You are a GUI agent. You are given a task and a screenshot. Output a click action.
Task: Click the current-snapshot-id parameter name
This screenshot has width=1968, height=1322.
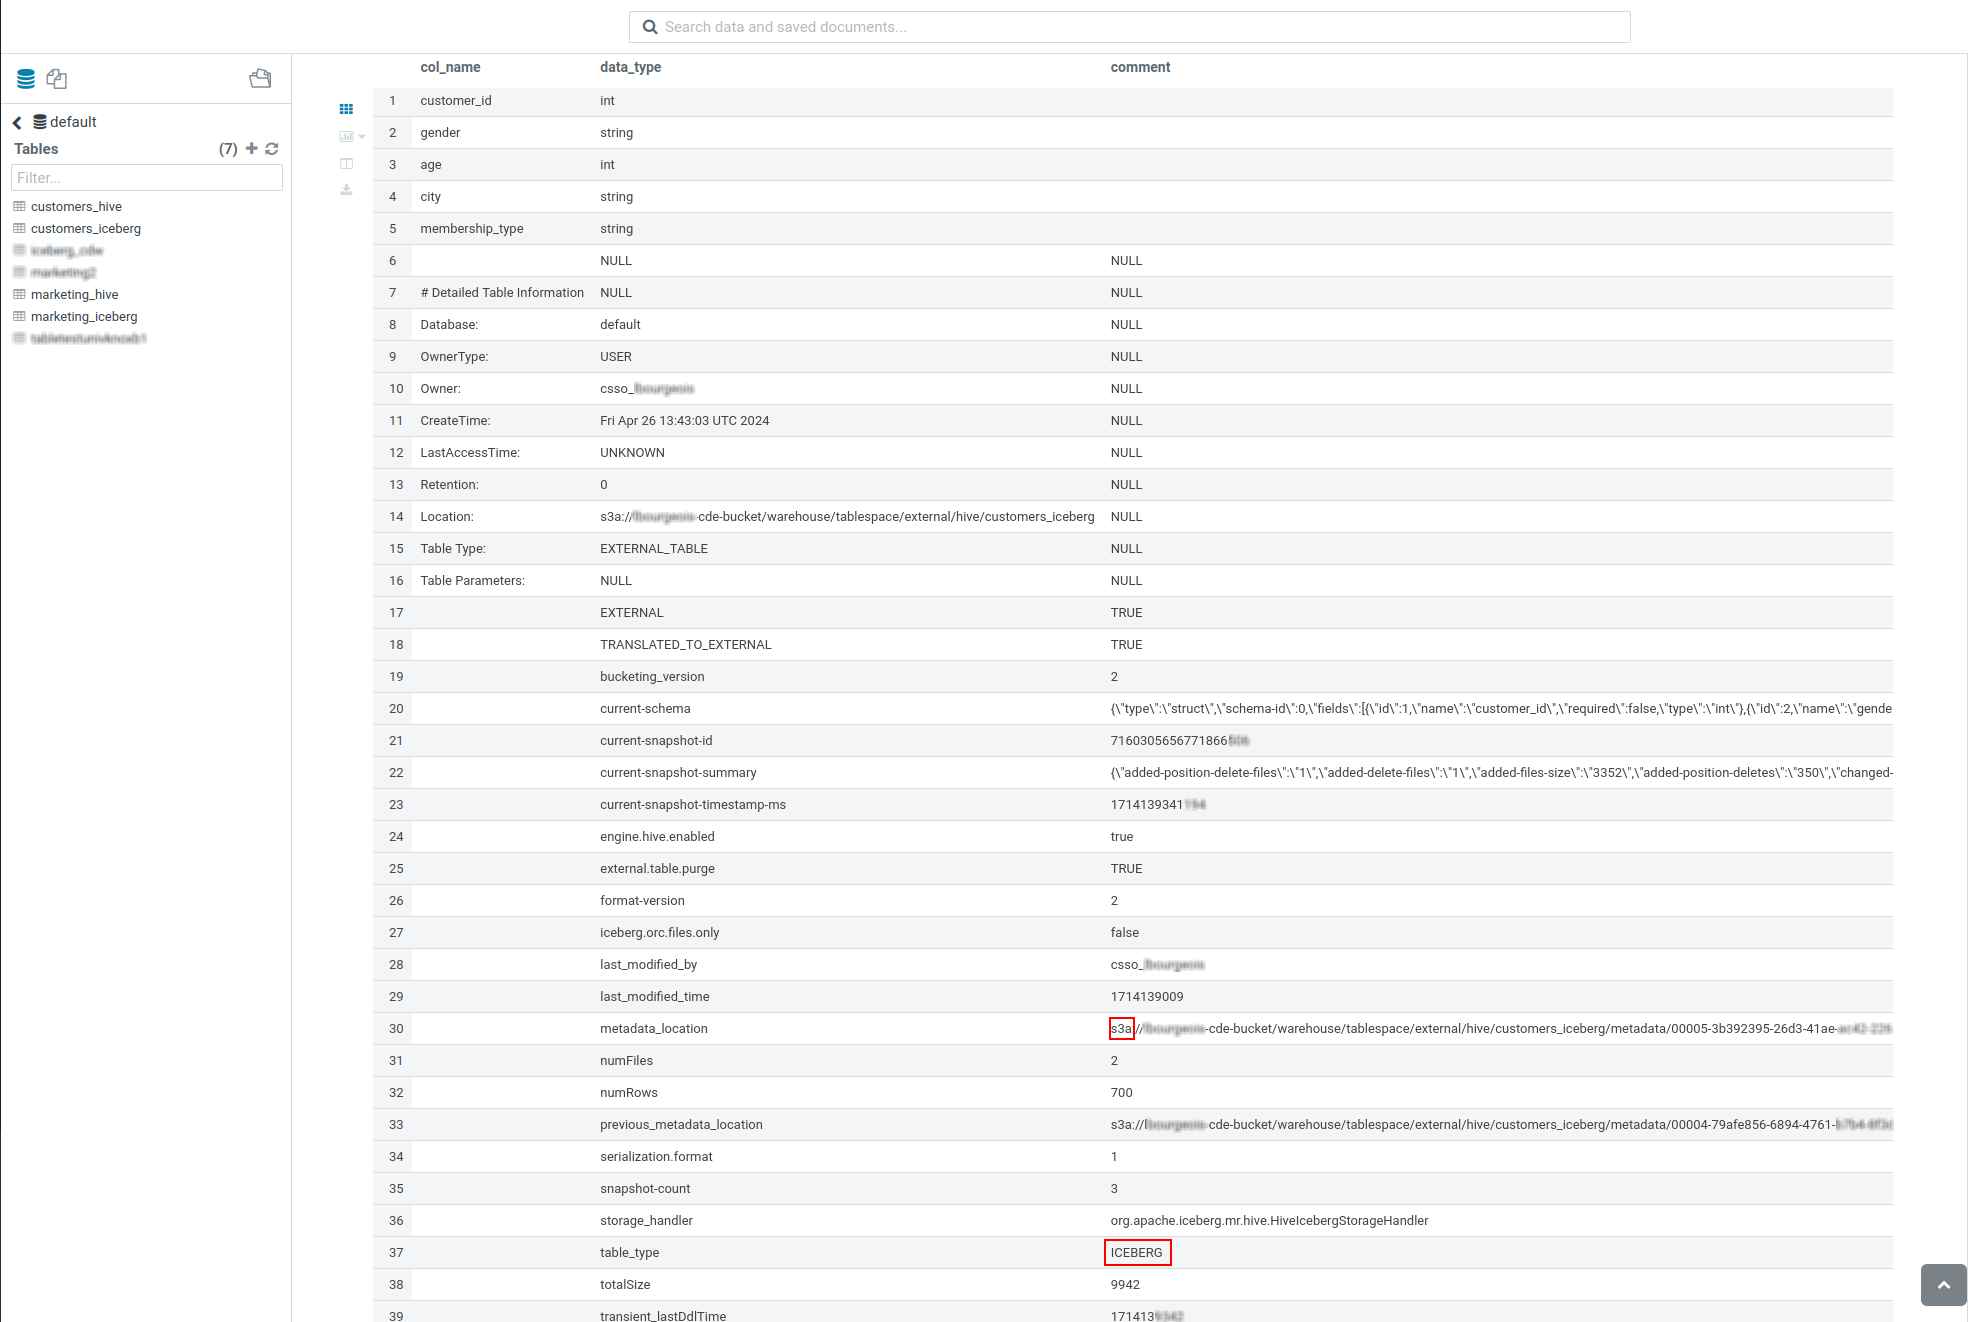point(656,741)
